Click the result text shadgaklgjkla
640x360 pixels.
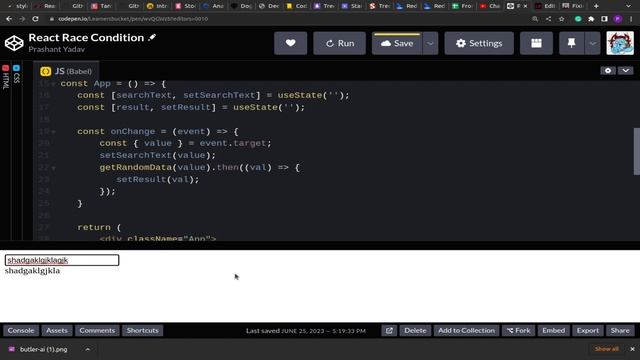point(32,271)
